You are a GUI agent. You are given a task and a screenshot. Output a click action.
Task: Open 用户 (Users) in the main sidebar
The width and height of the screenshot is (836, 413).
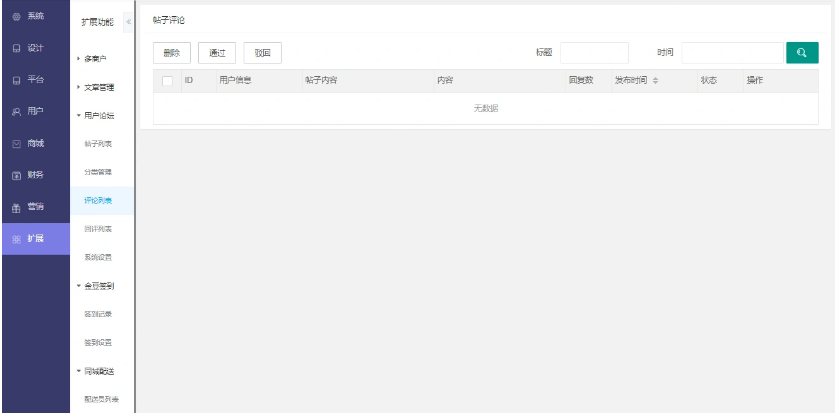click(x=35, y=111)
